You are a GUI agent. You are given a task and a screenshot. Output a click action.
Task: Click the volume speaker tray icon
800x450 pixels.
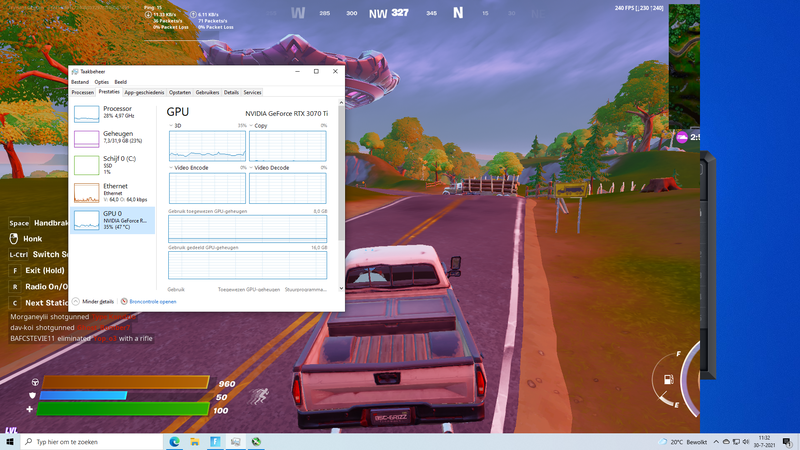pyautogui.click(x=746, y=442)
